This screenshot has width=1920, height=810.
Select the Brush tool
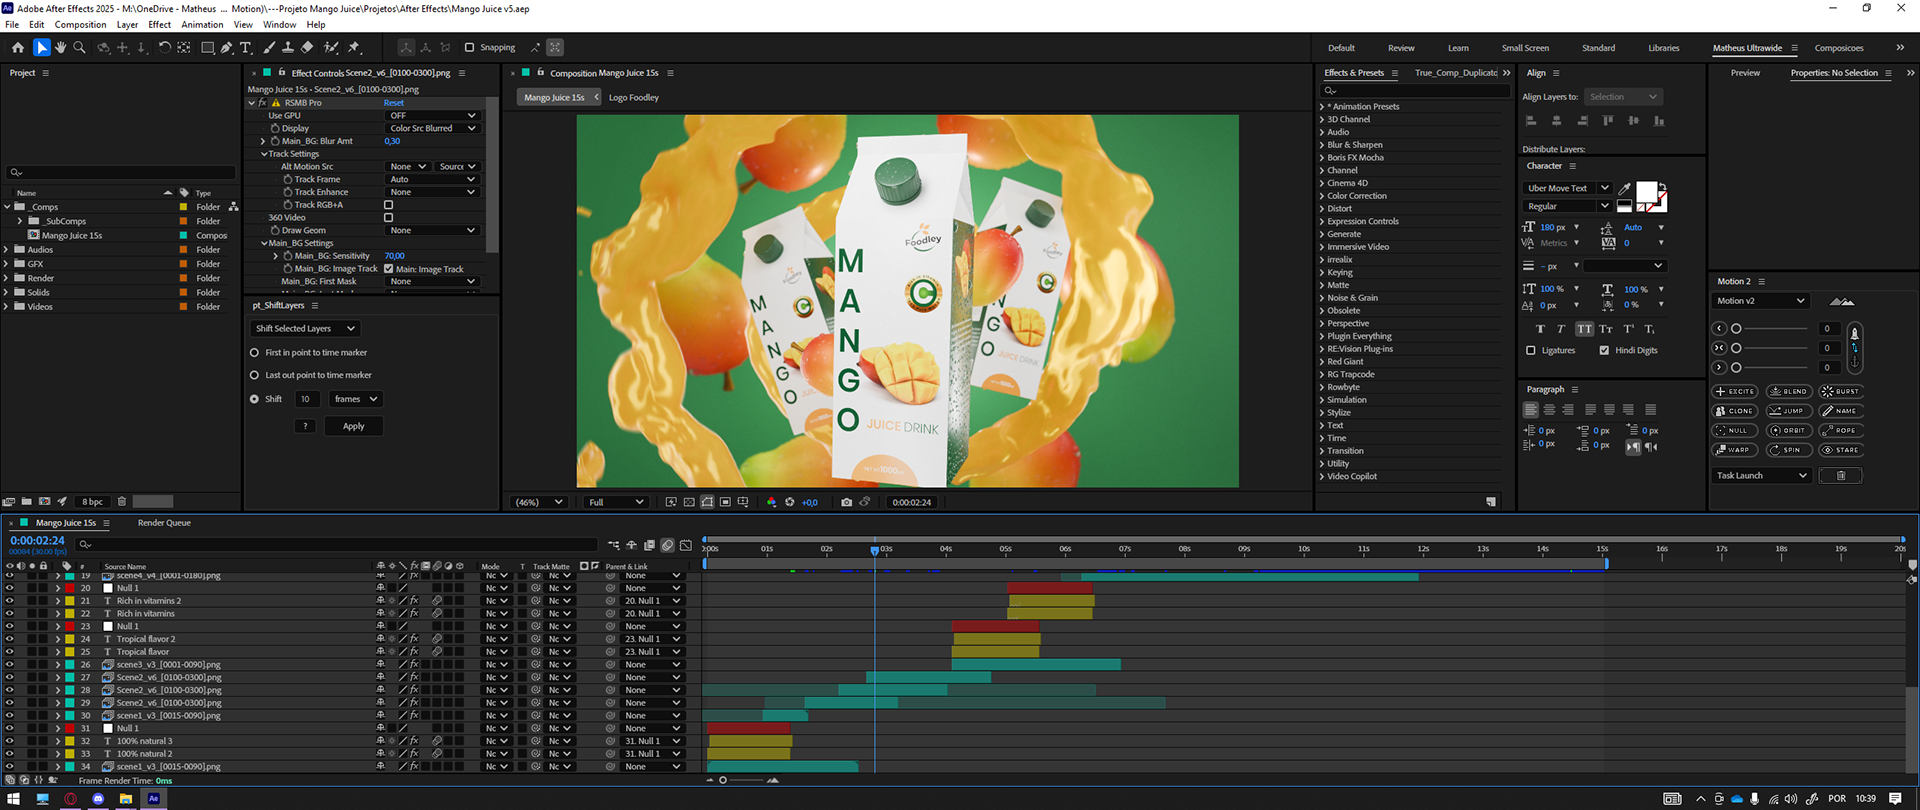coord(269,47)
